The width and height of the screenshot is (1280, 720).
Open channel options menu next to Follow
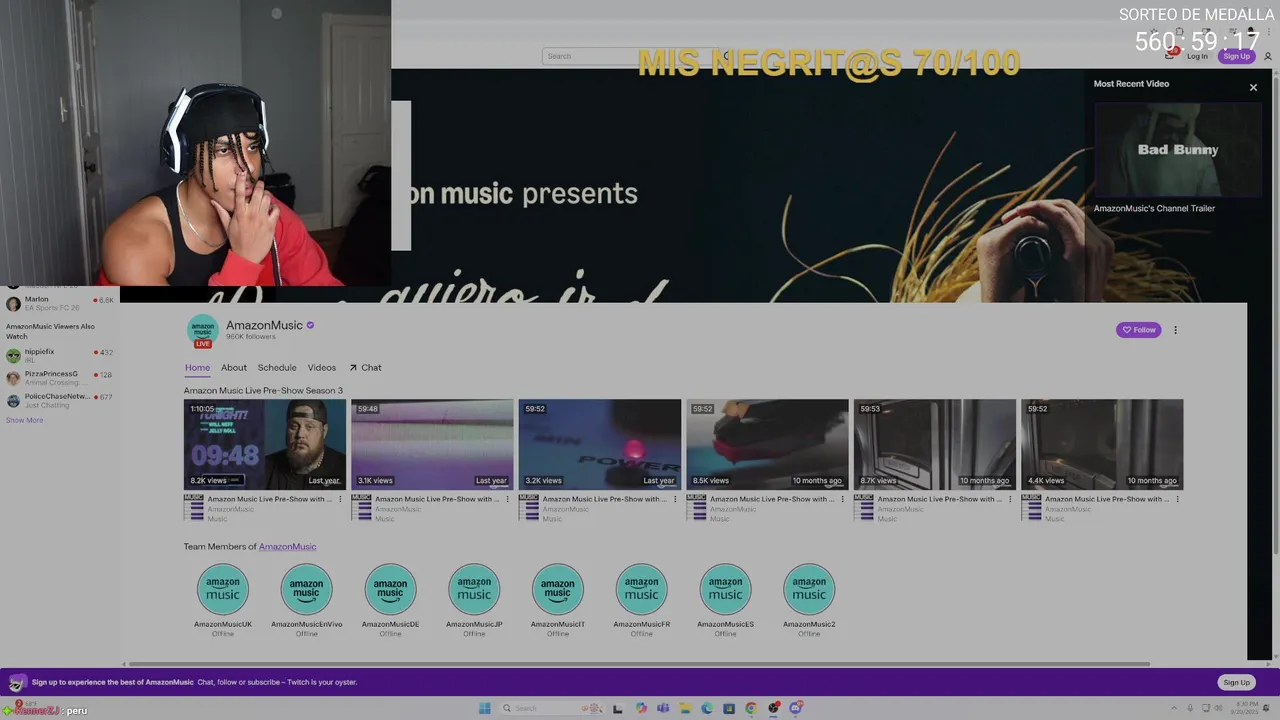pyautogui.click(x=1175, y=330)
